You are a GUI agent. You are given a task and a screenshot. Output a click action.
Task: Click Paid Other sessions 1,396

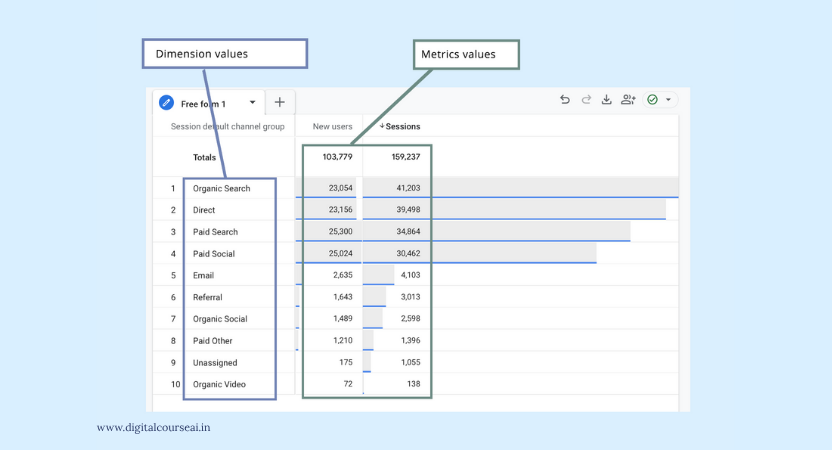(x=410, y=340)
